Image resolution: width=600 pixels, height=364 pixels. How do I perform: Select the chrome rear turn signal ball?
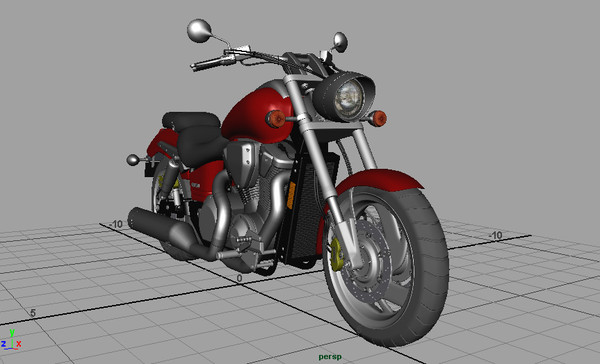[133, 160]
